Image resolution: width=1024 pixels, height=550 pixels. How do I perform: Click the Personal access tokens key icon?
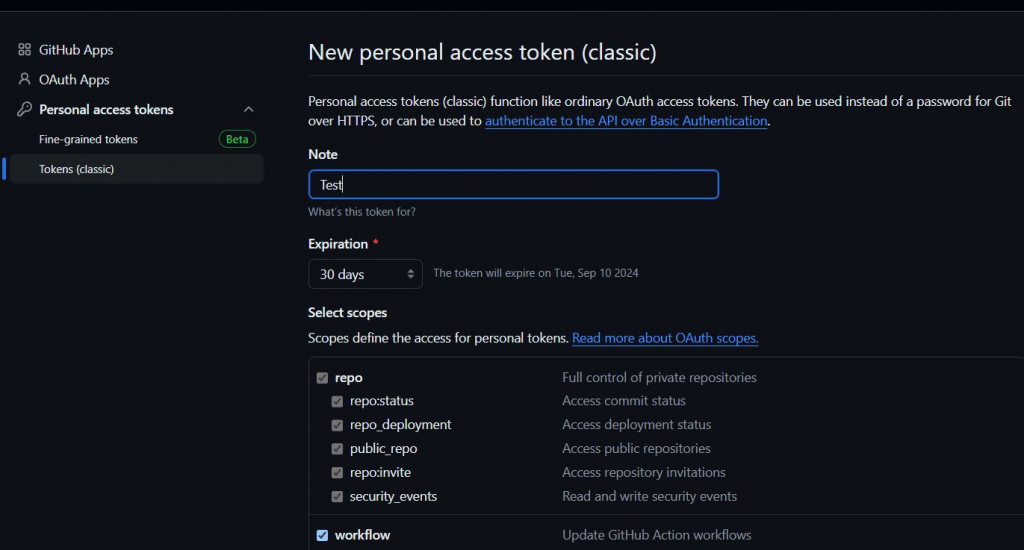coord(25,110)
